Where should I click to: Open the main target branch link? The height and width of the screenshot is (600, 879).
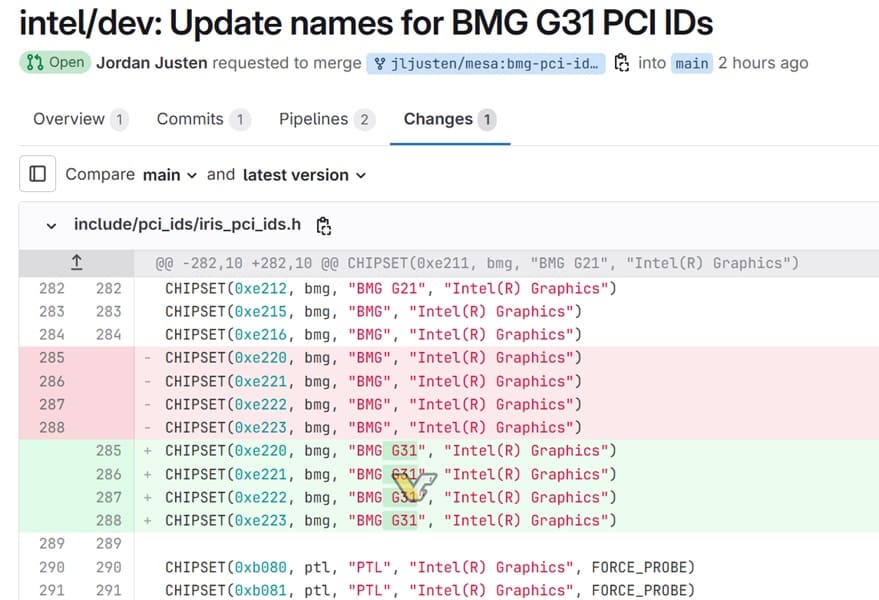692,64
